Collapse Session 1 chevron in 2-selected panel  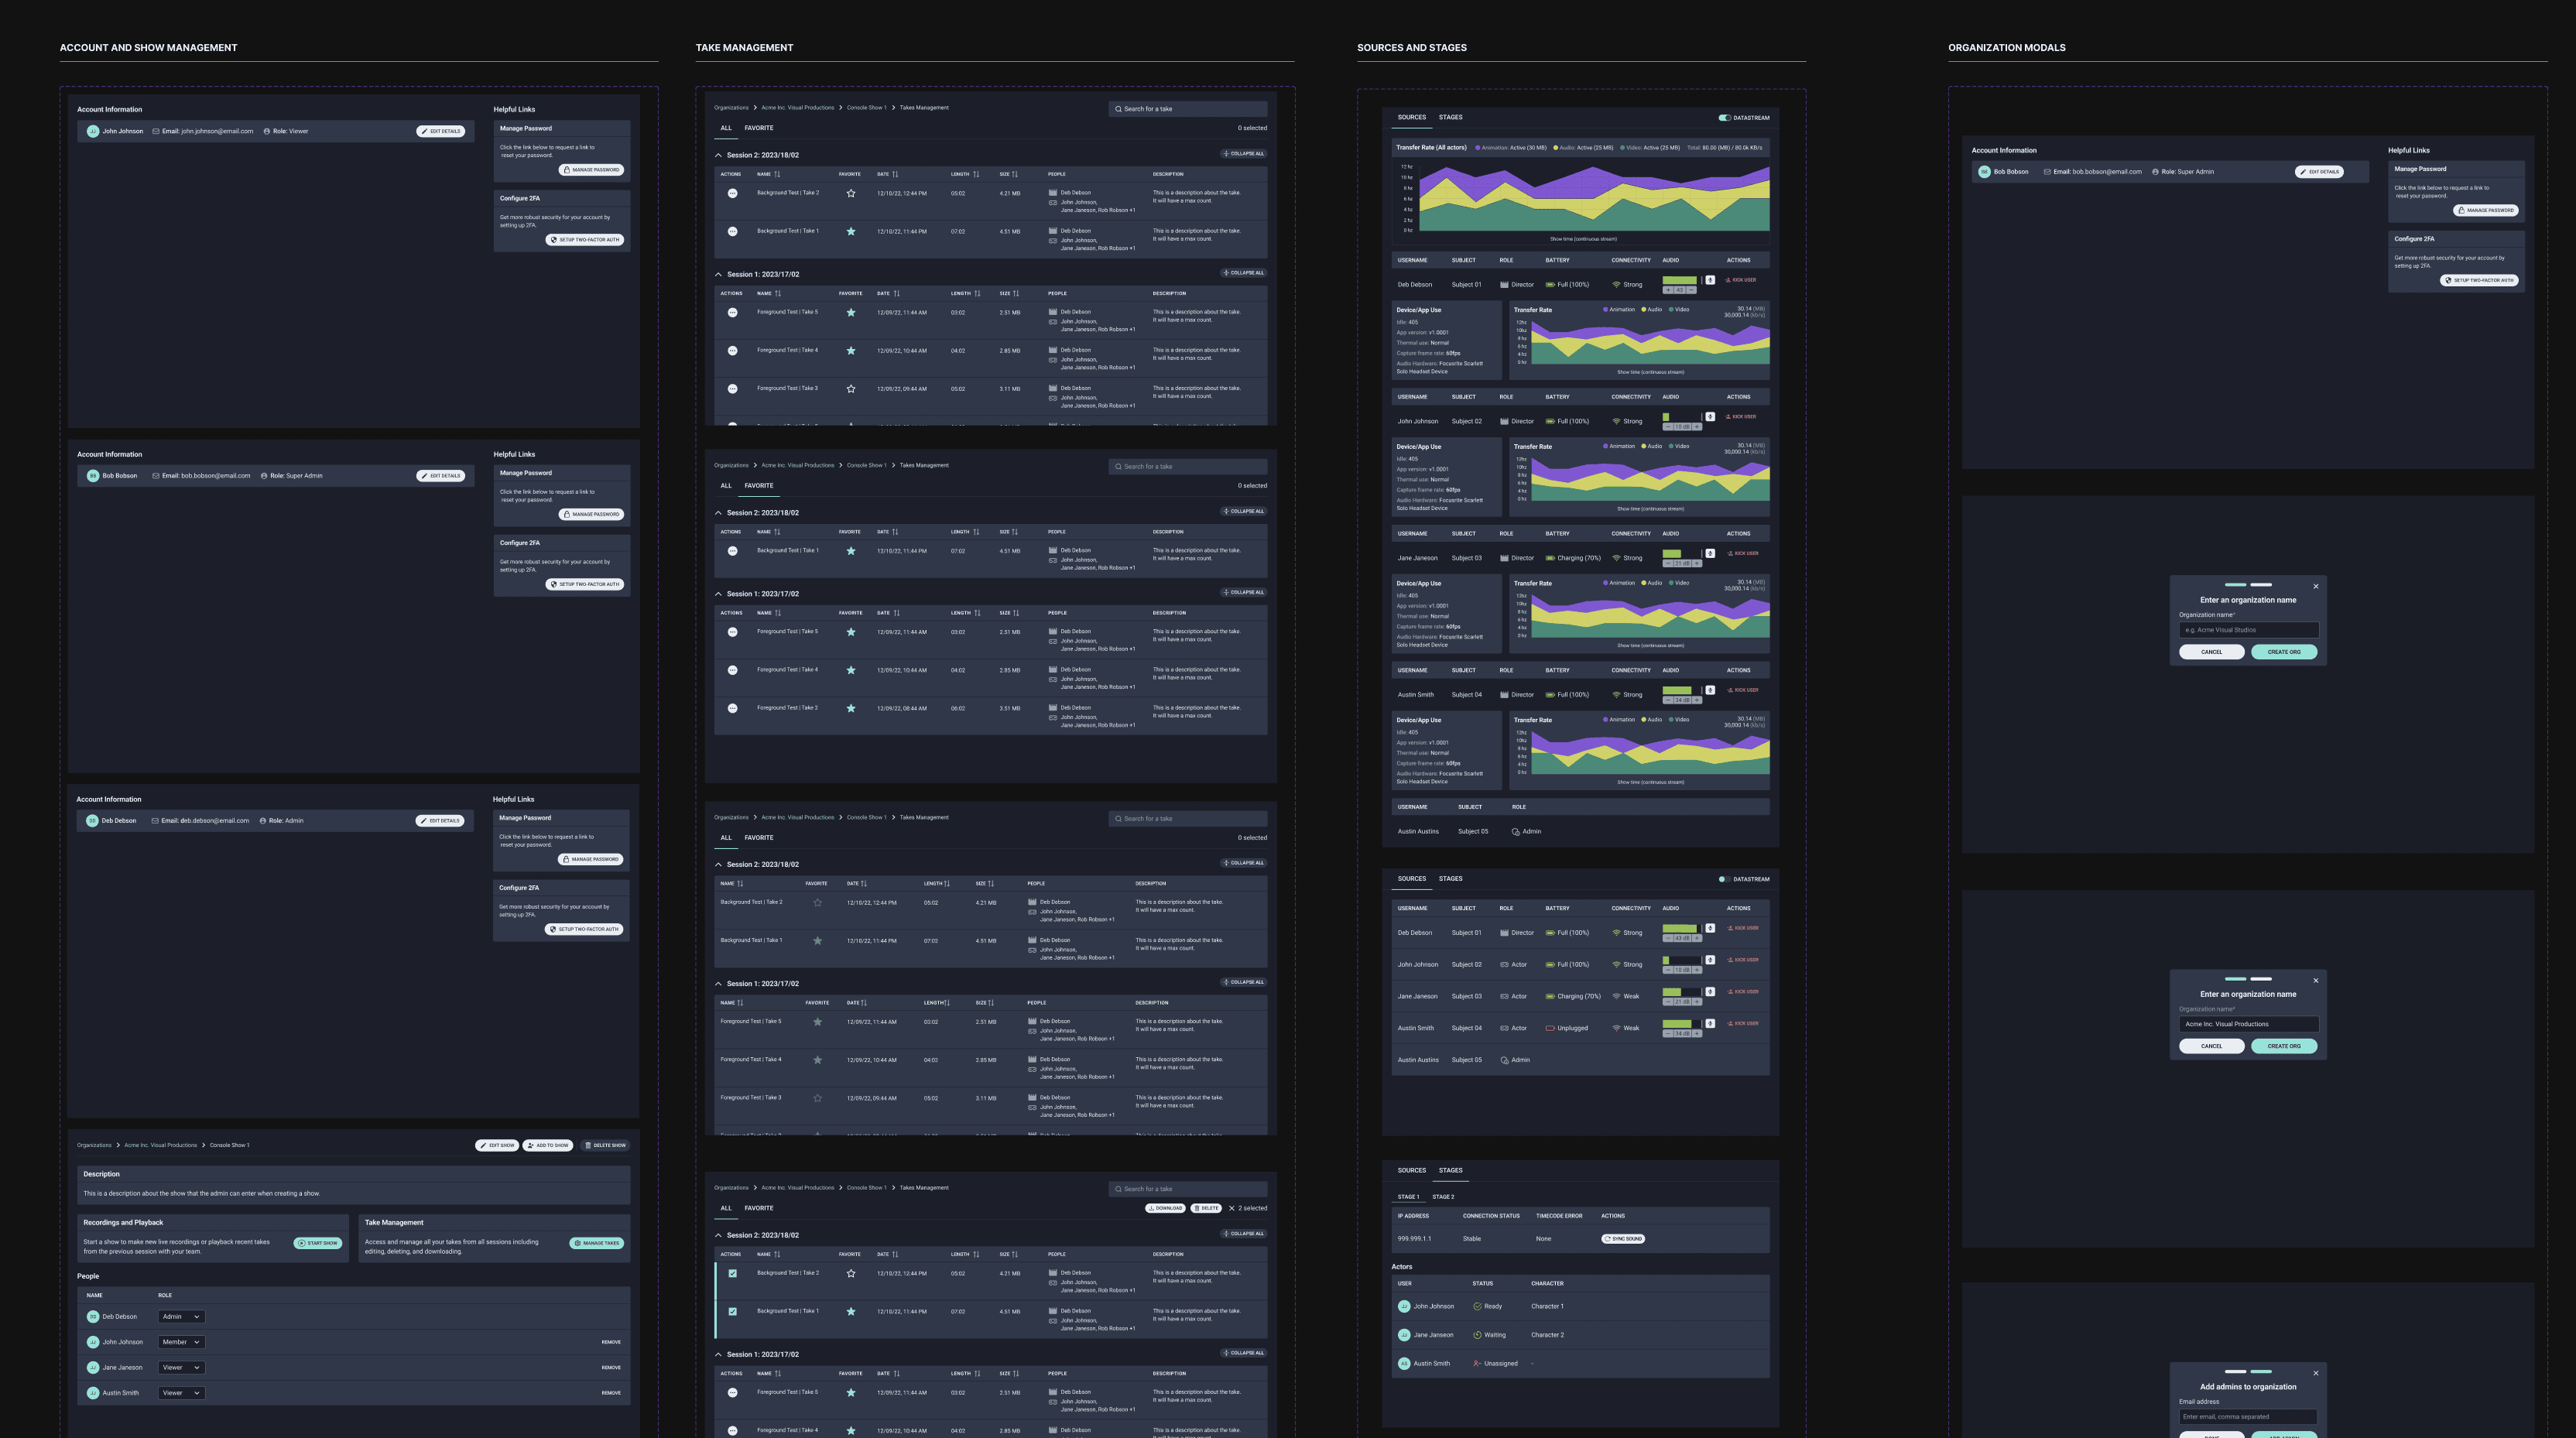(x=718, y=1355)
